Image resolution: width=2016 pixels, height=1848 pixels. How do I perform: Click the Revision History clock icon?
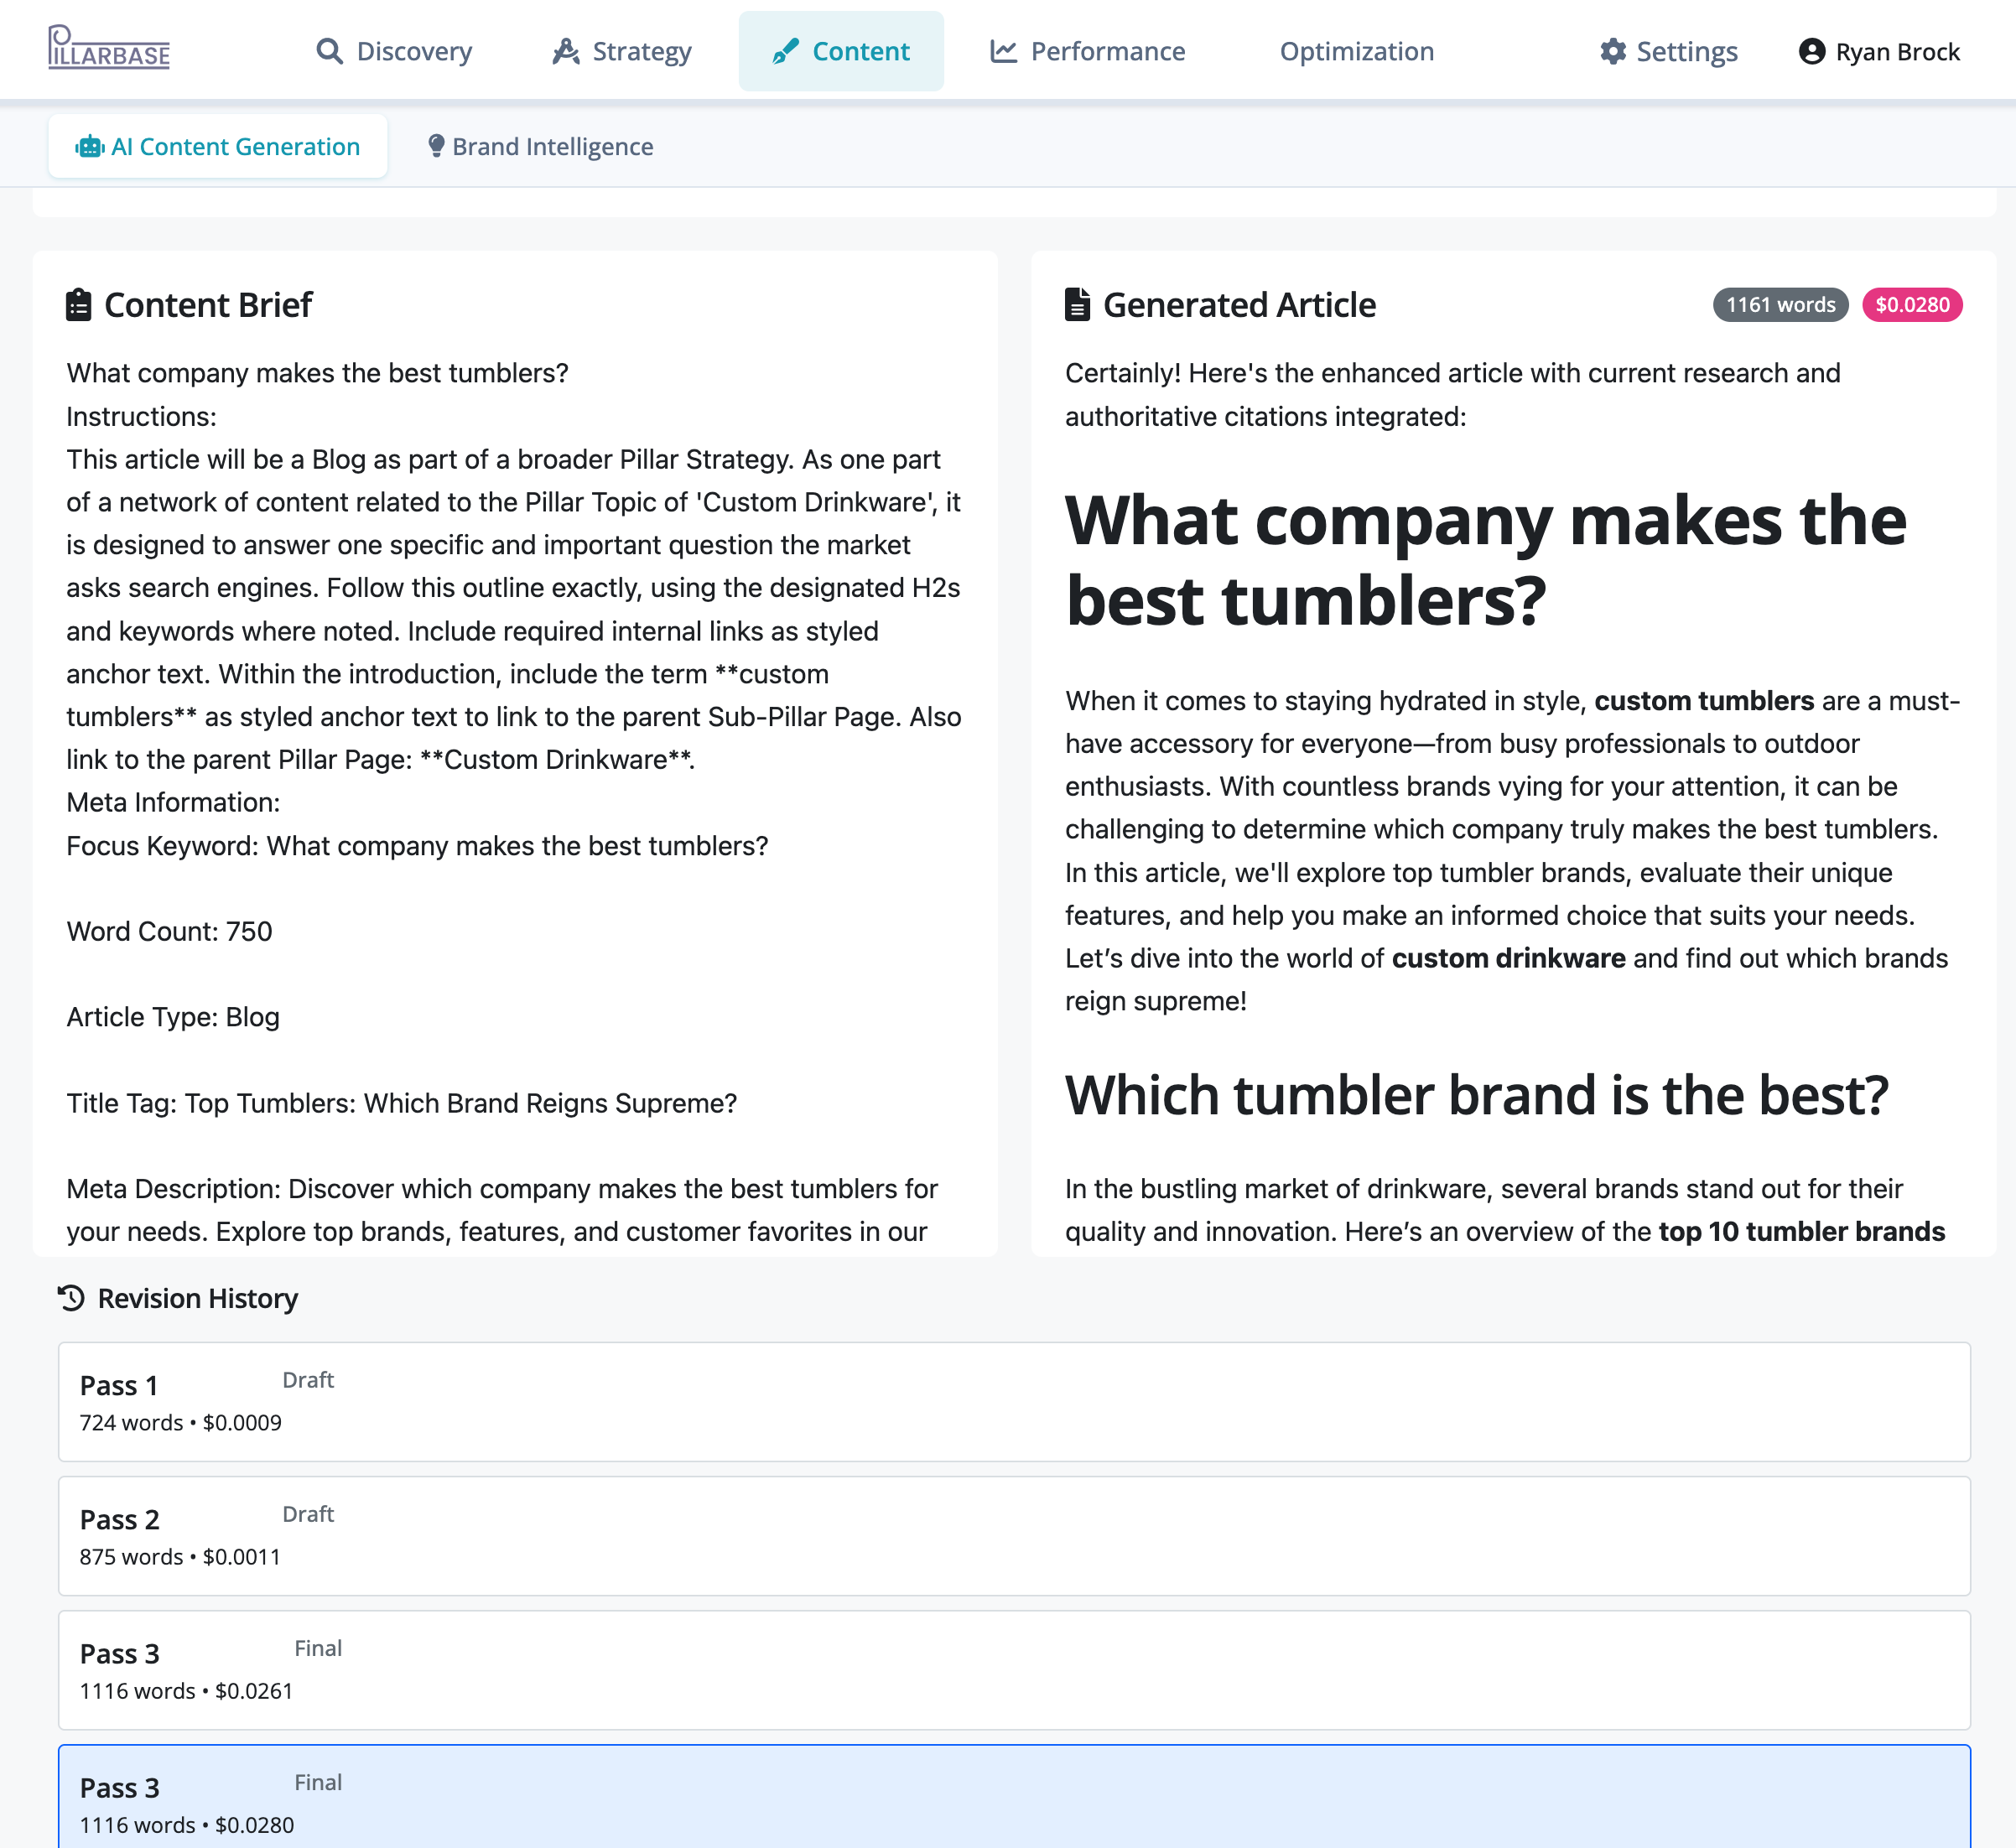(72, 1298)
